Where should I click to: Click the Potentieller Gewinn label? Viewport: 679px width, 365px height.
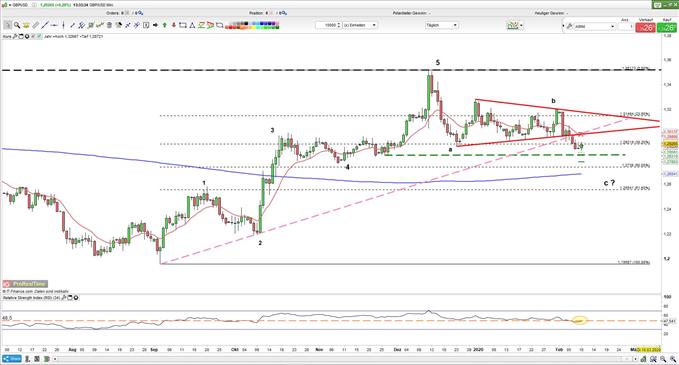point(409,13)
